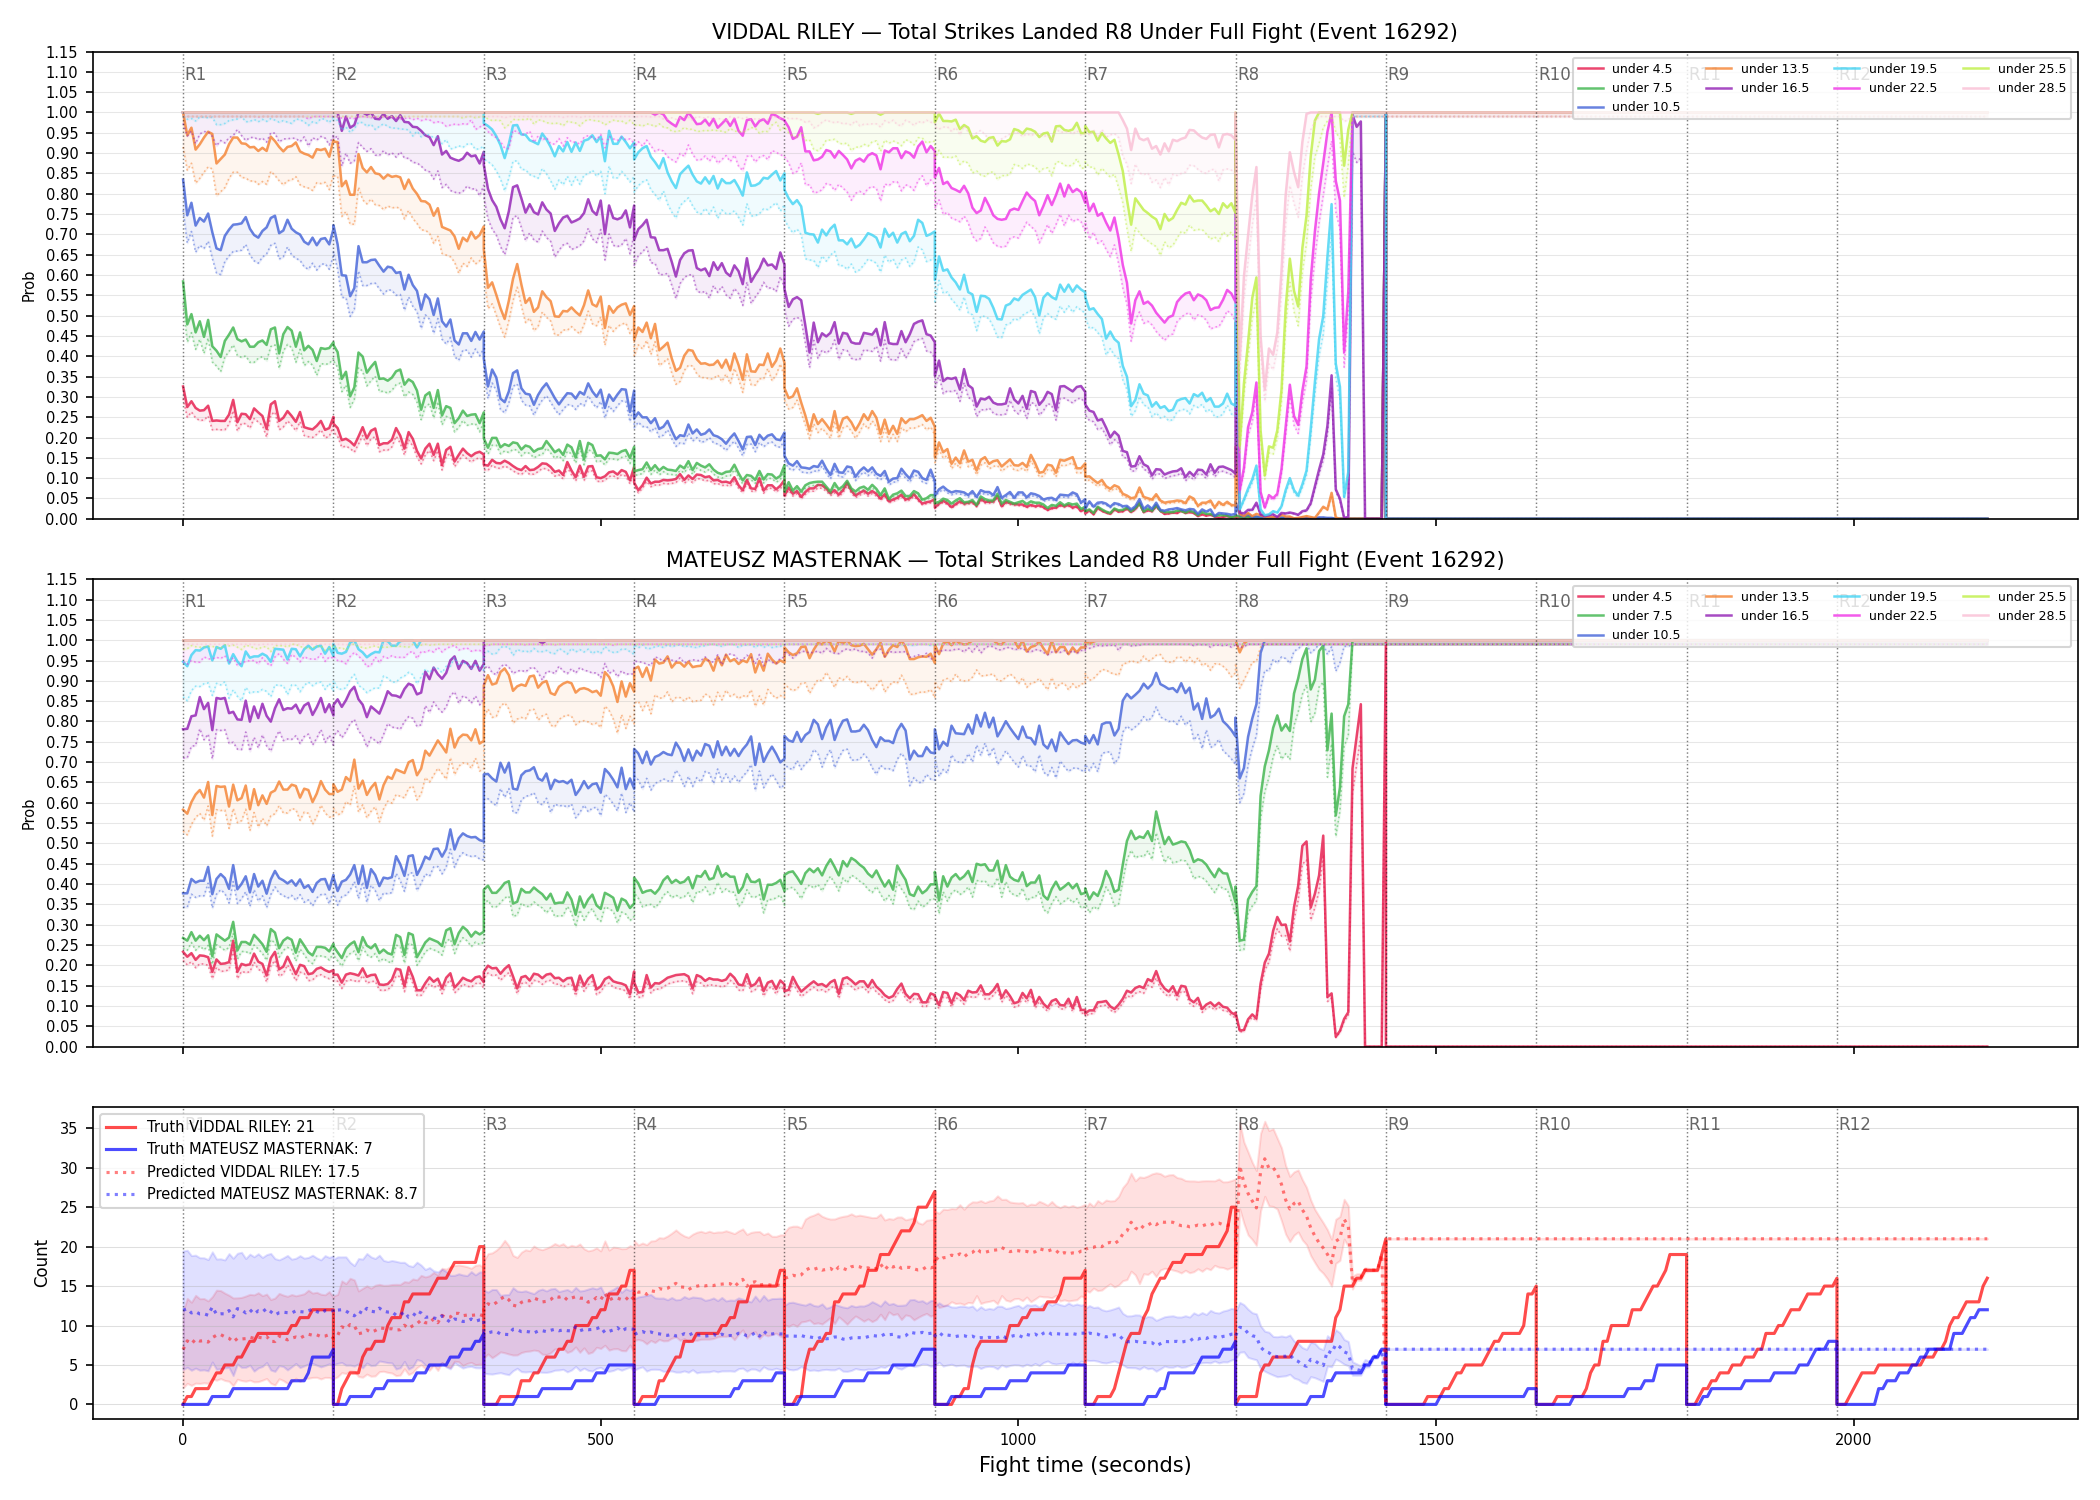The height and width of the screenshot is (1500, 2100).
Task: Click 'Truth VIDDAL RILEY: 21' legend entry
Action: (x=210, y=1127)
